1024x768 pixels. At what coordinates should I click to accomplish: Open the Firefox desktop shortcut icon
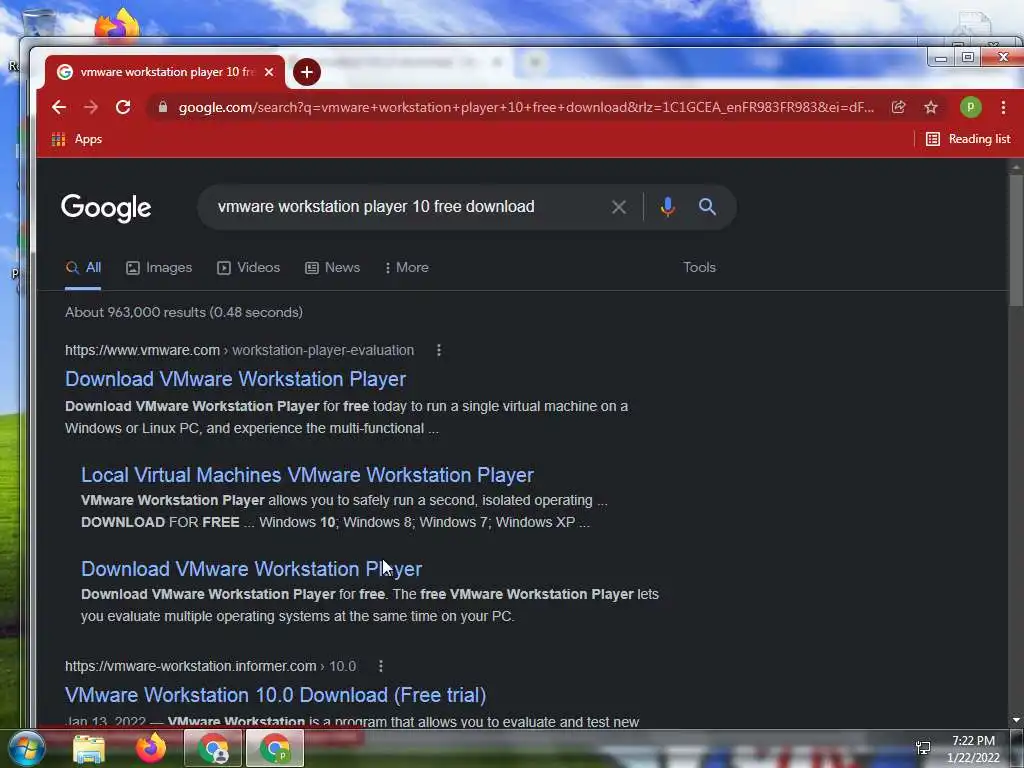[x=118, y=26]
